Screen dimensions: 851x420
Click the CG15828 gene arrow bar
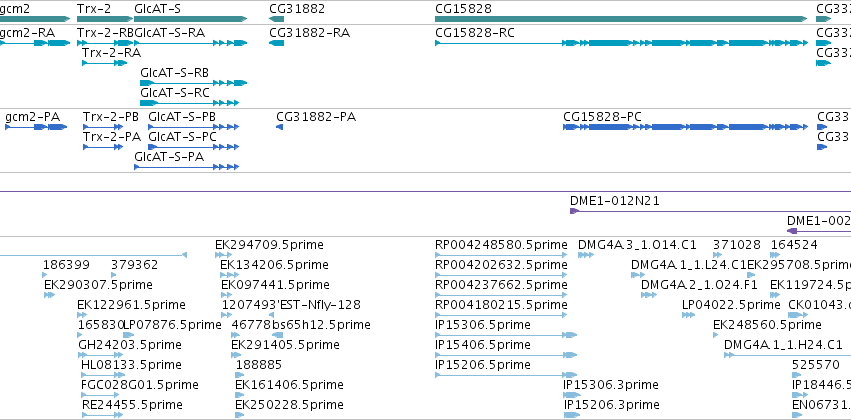click(621, 19)
